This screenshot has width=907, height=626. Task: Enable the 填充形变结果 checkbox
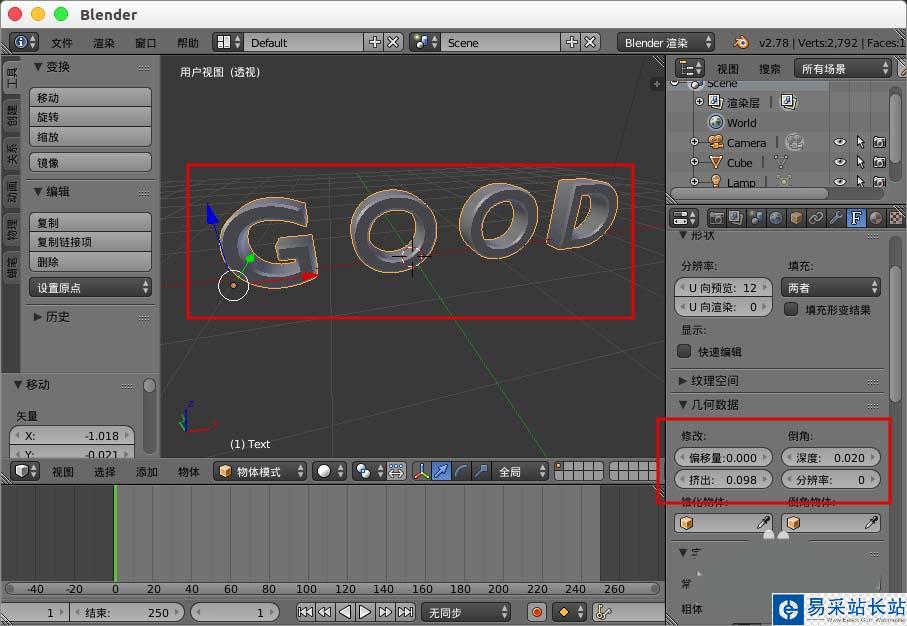click(791, 310)
